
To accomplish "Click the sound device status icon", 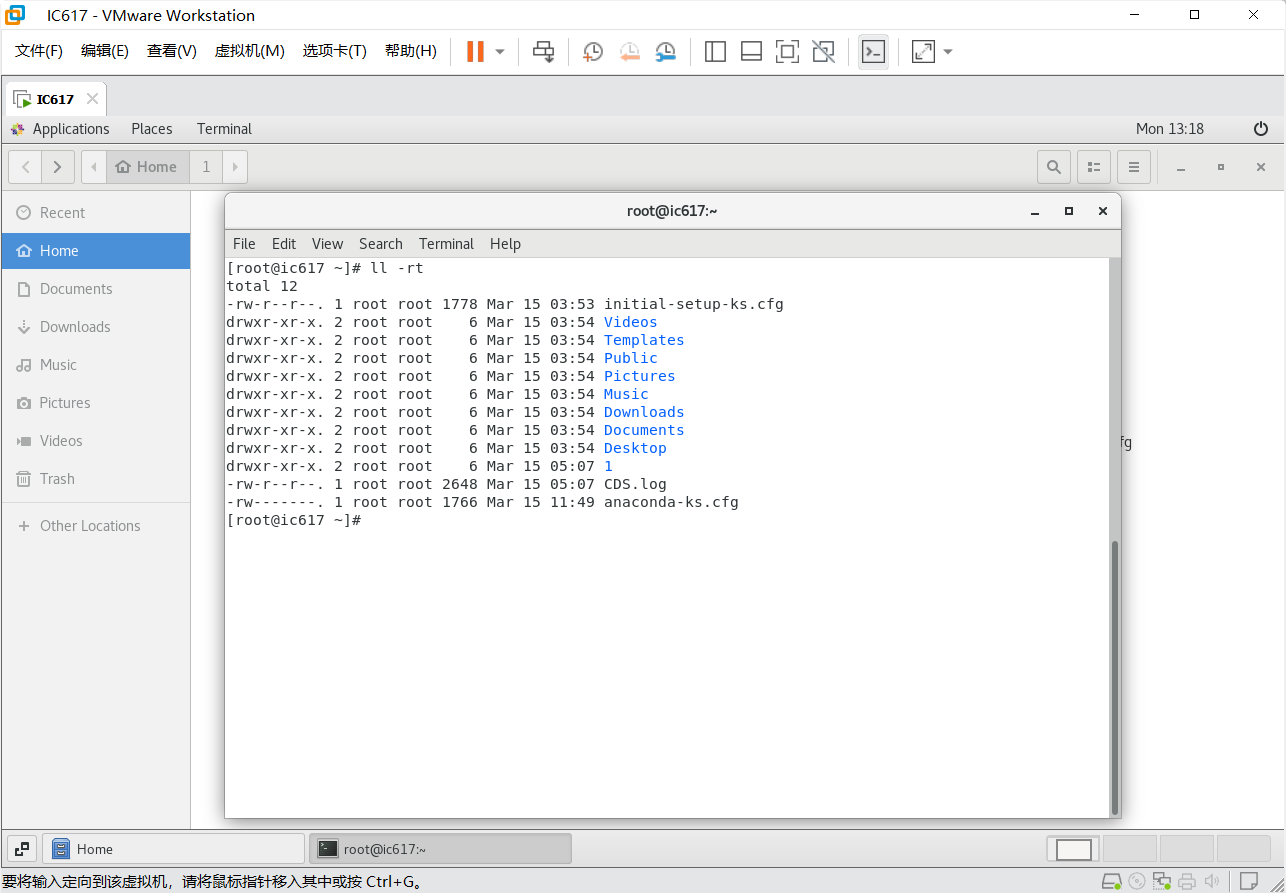I will click(x=1213, y=881).
